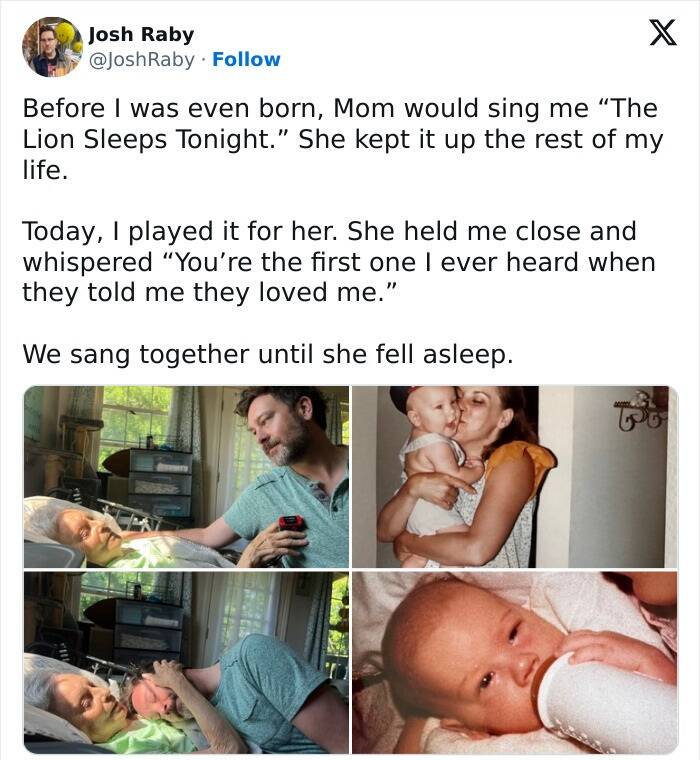Open the @JoshRaby handle link
The image size is (700, 760).
(x=142, y=60)
